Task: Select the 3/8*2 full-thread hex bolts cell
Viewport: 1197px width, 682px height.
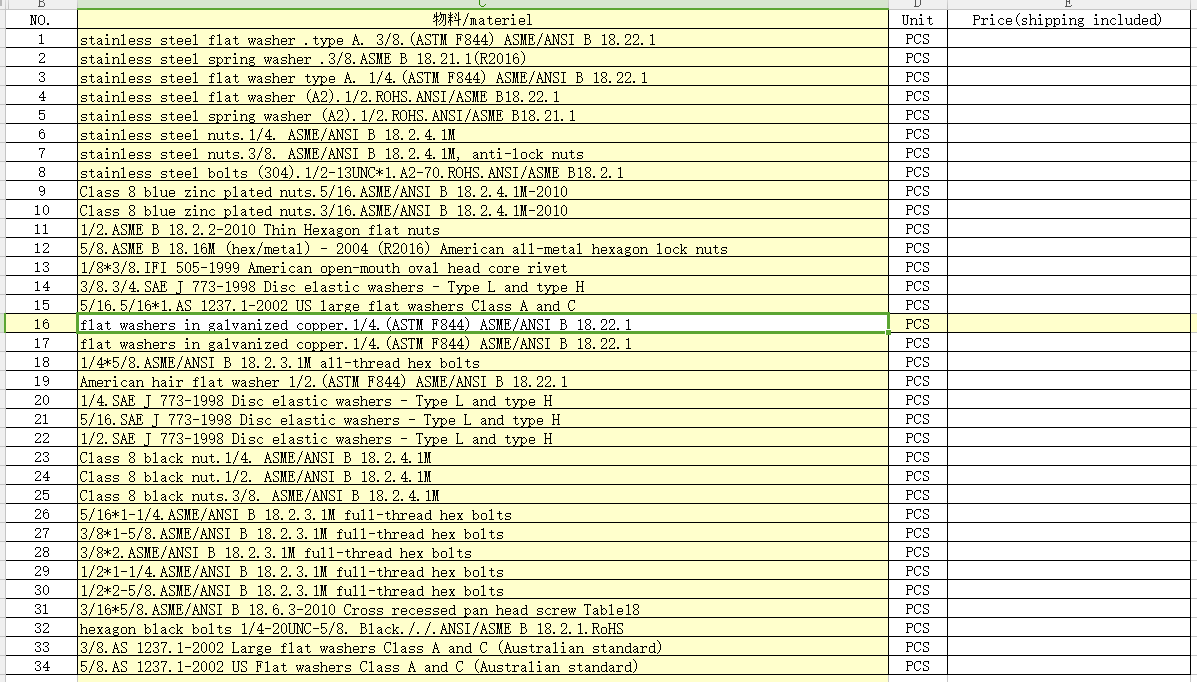Action: click(x=483, y=553)
